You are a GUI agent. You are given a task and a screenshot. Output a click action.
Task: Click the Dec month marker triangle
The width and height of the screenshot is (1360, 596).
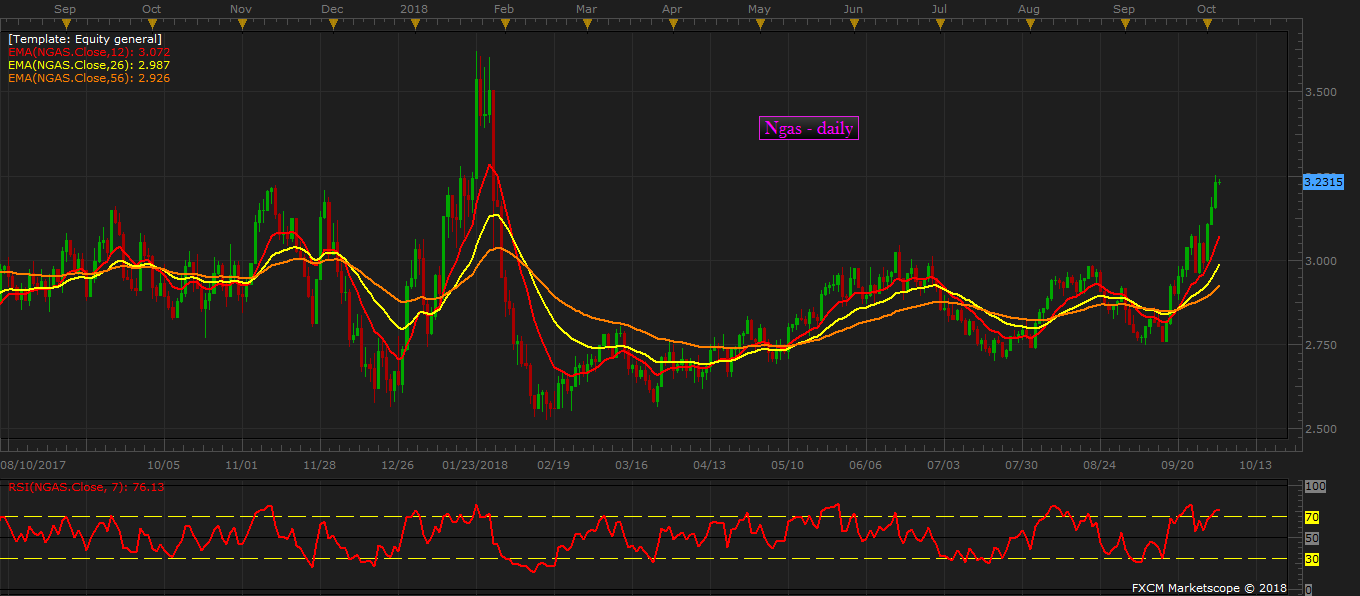(x=331, y=22)
